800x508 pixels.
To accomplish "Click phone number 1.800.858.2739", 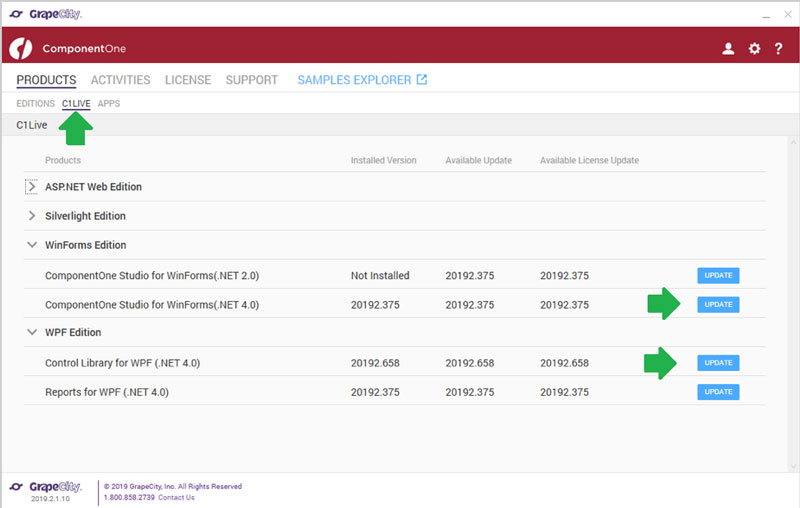I will click(129, 497).
